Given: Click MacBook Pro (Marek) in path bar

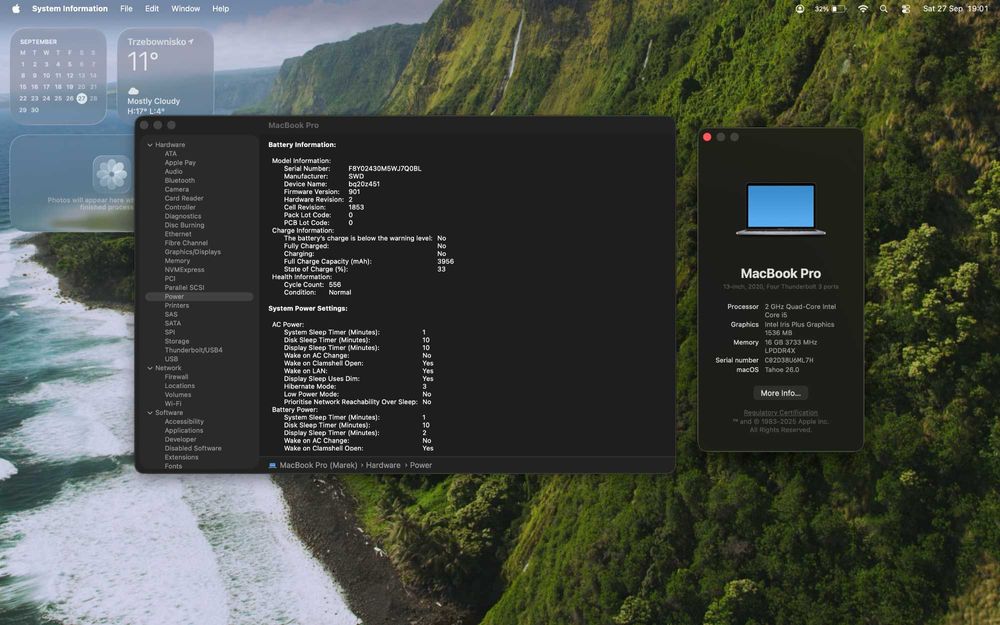Looking at the screenshot, I should pos(313,465).
